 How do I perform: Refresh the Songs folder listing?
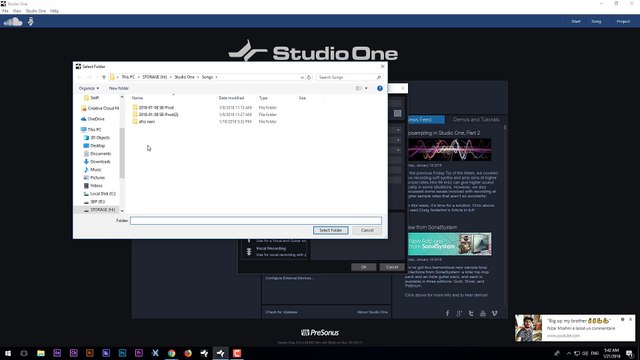pos(309,77)
